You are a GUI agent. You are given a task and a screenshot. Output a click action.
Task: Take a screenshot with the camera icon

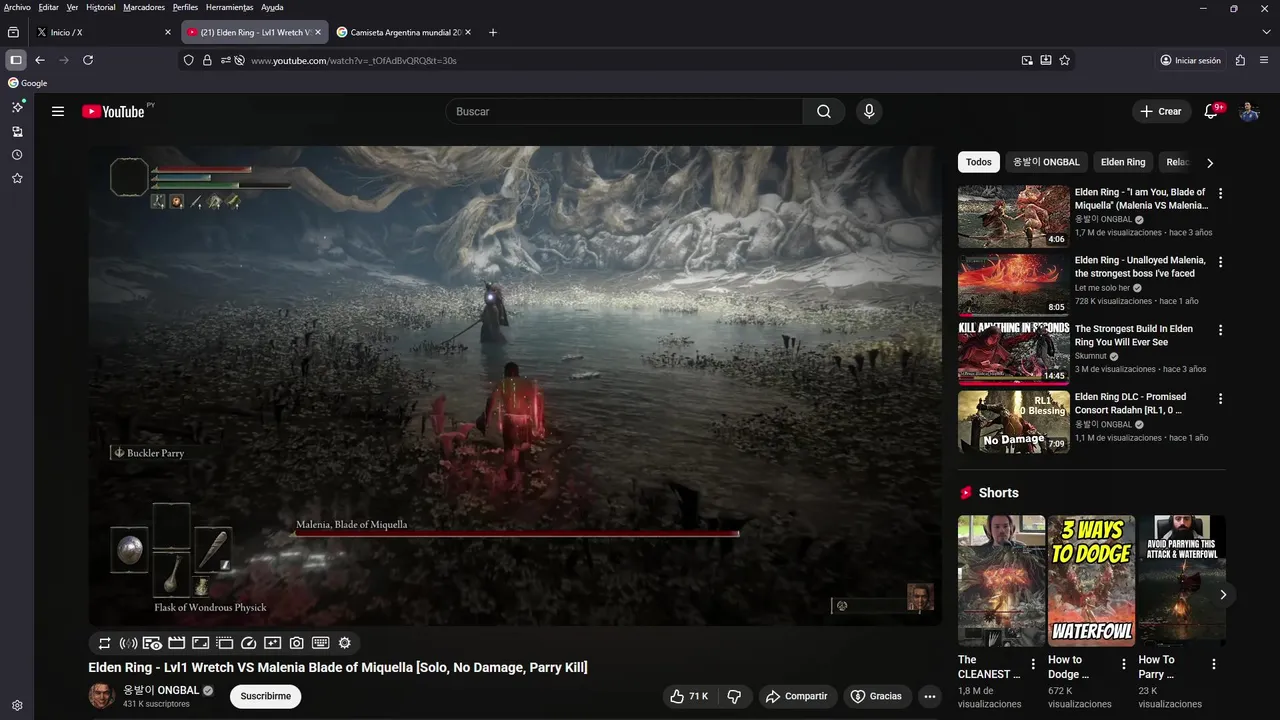[x=297, y=643]
